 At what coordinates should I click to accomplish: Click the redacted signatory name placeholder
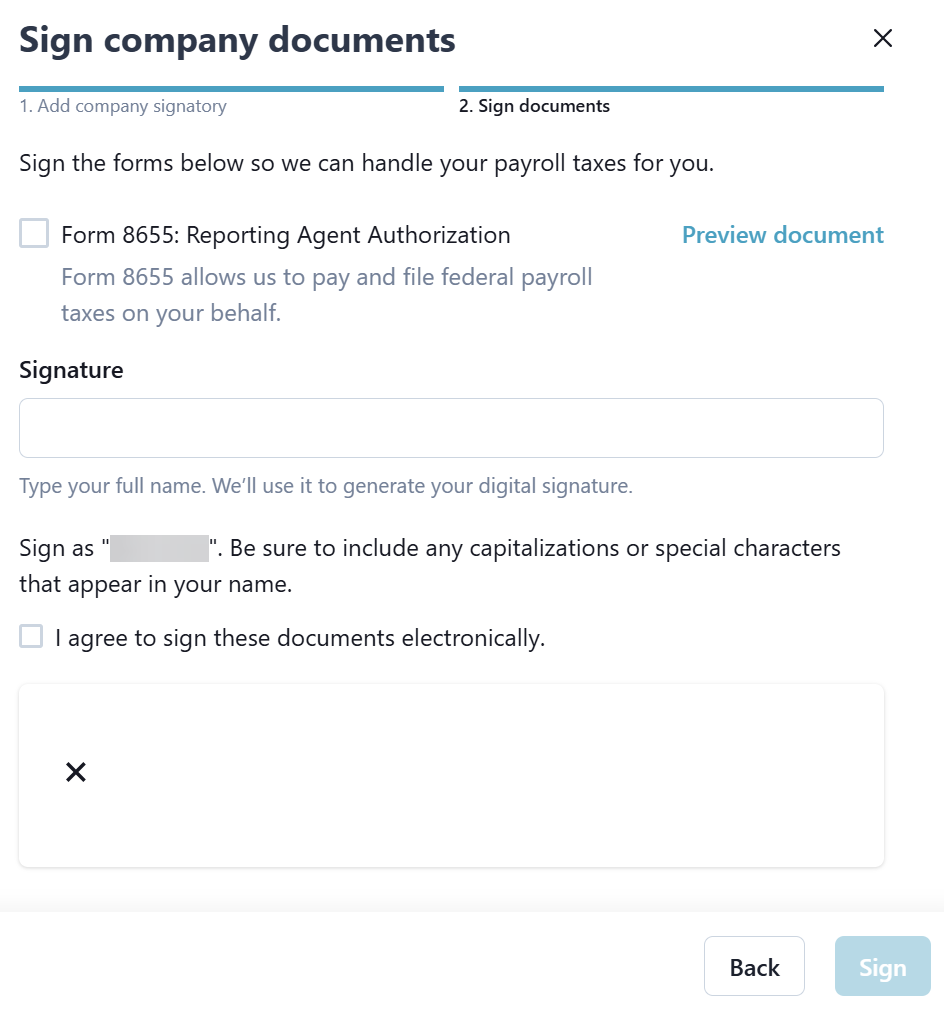click(159, 549)
